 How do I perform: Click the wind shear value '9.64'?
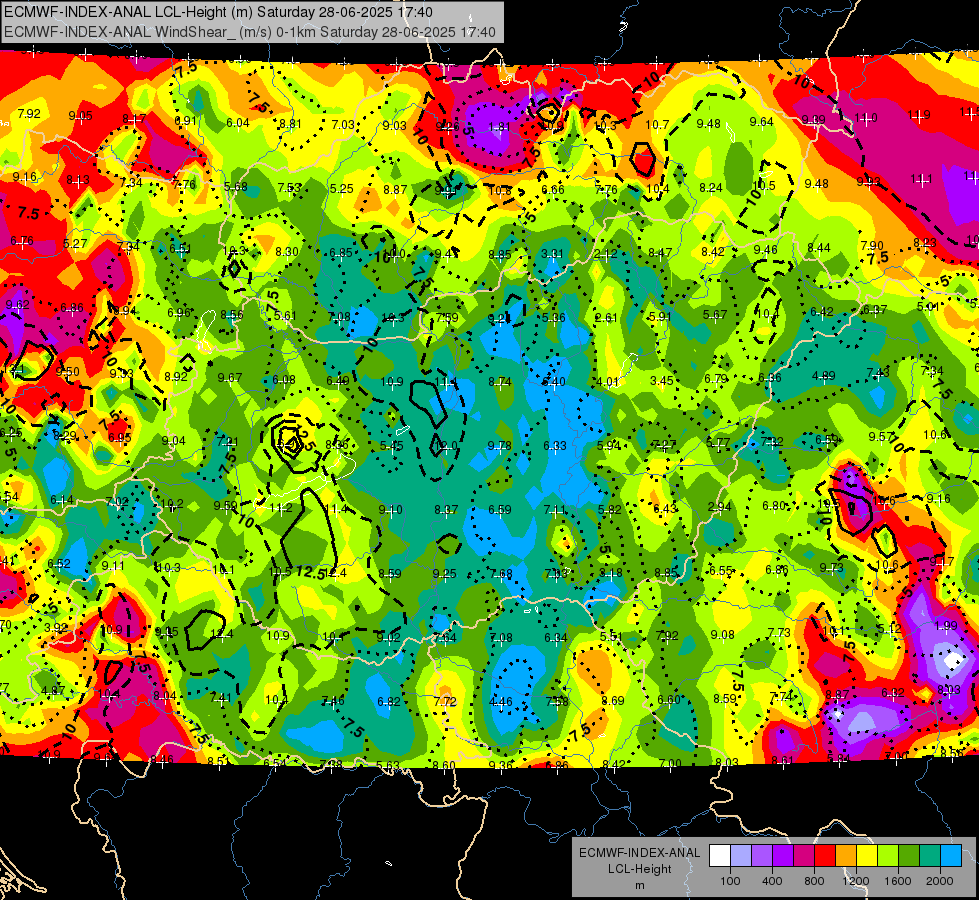pos(762,122)
